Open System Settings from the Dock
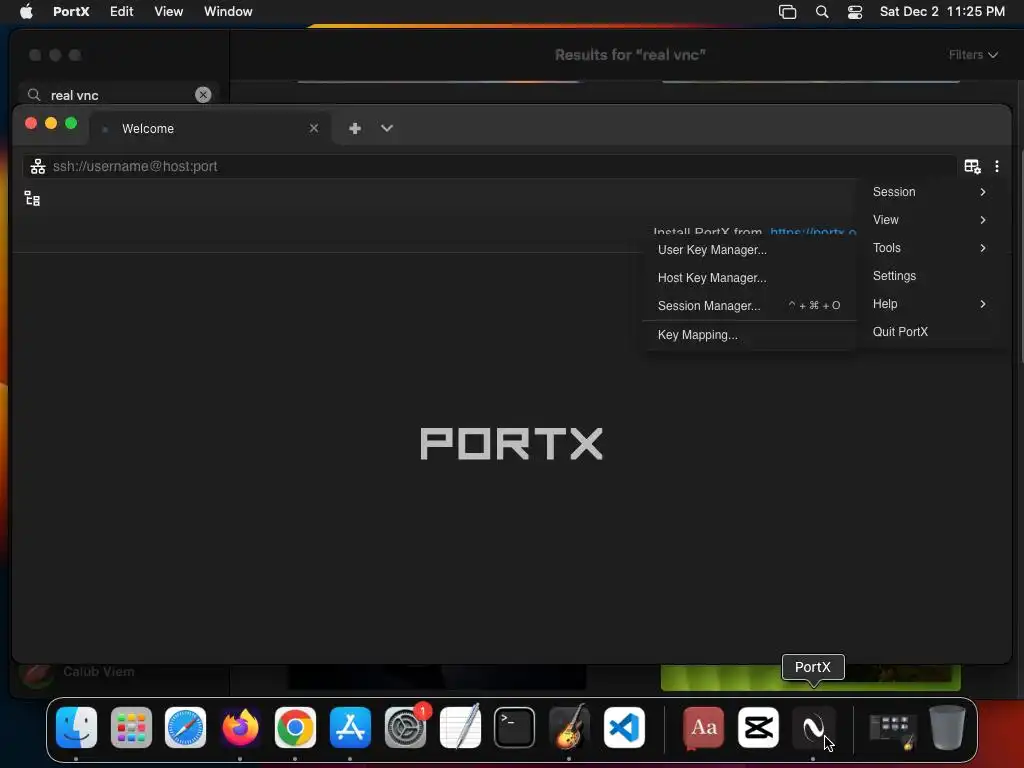The width and height of the screenshot is (1024, 768). coord(405,727)
